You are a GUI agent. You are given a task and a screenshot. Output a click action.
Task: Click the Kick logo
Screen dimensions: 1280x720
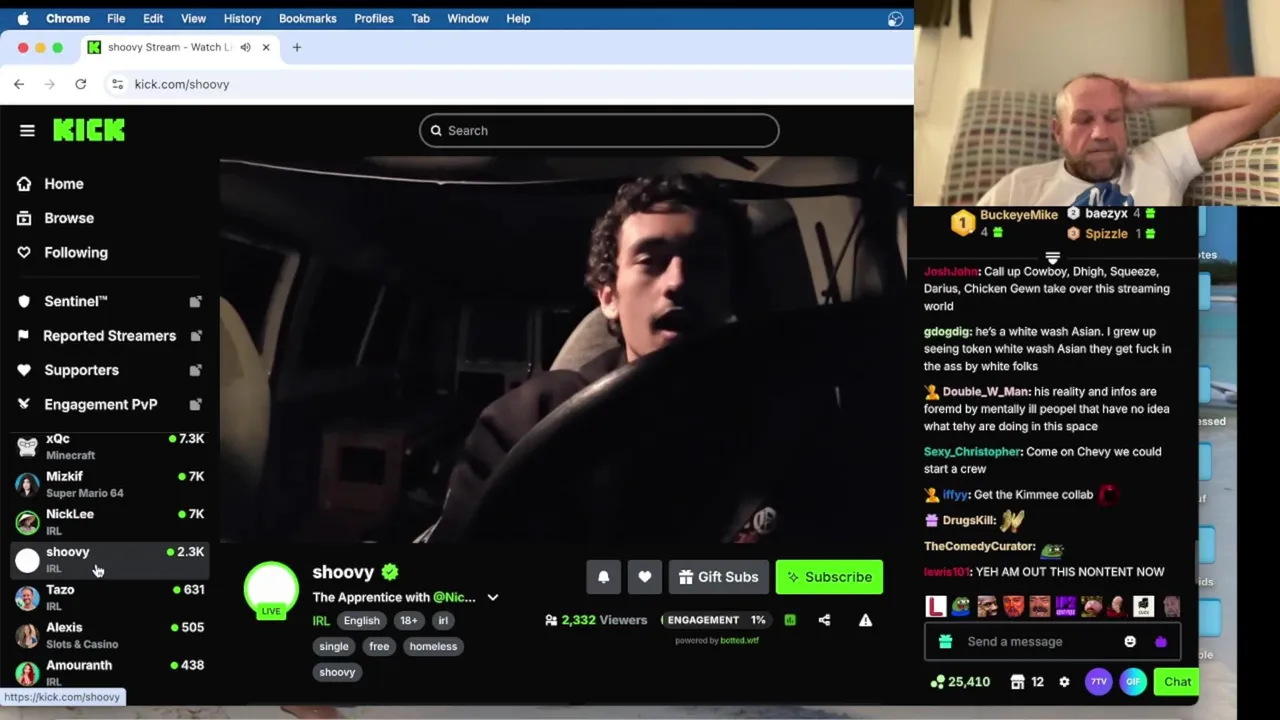point(89,130)
